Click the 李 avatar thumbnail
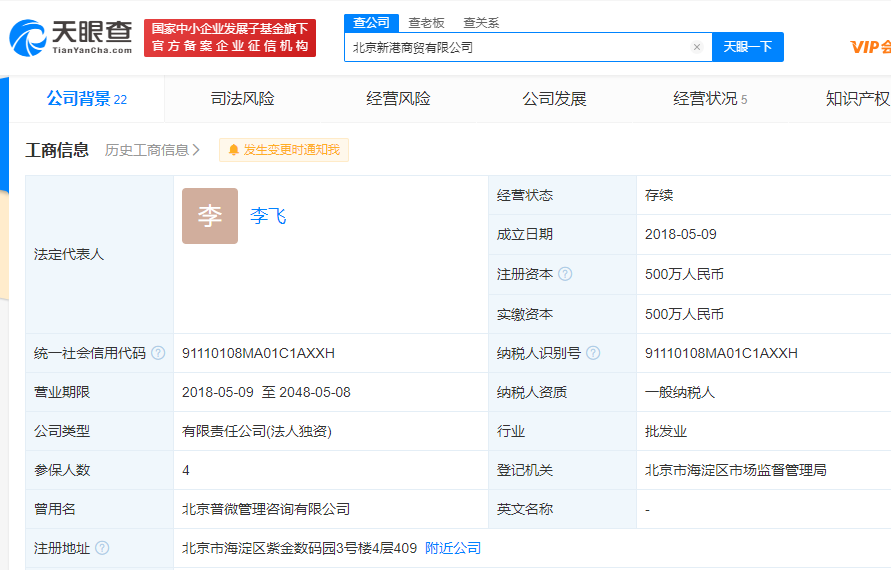Image resolution: width=891 pixels, height=570 pixels. coord(210,216)
